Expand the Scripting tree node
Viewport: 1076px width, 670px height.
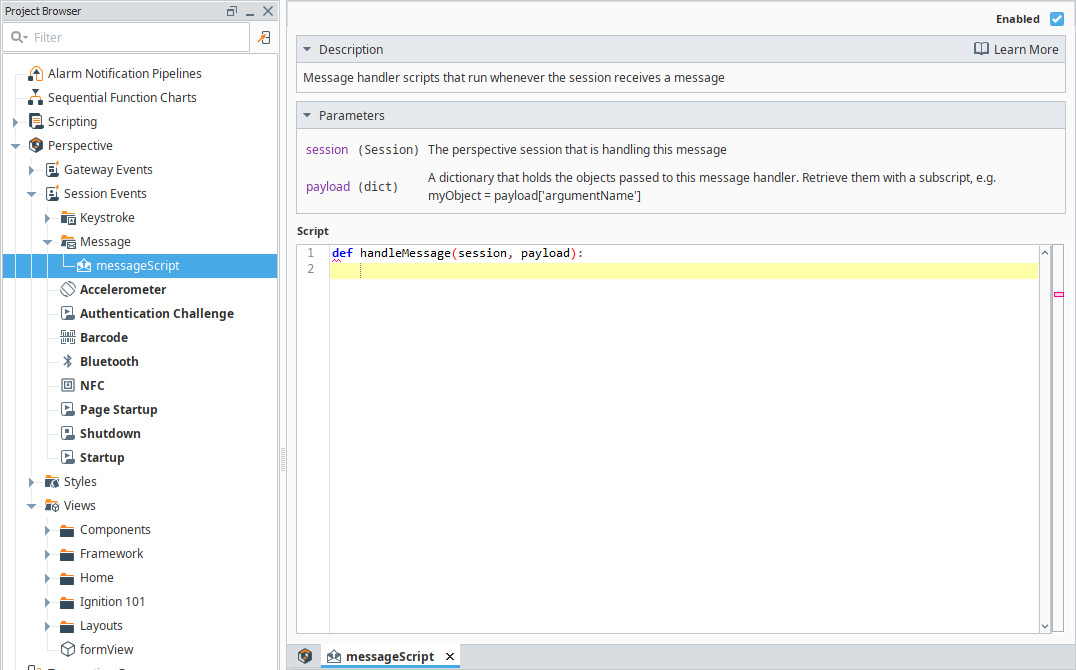click(x=15, y=122)
